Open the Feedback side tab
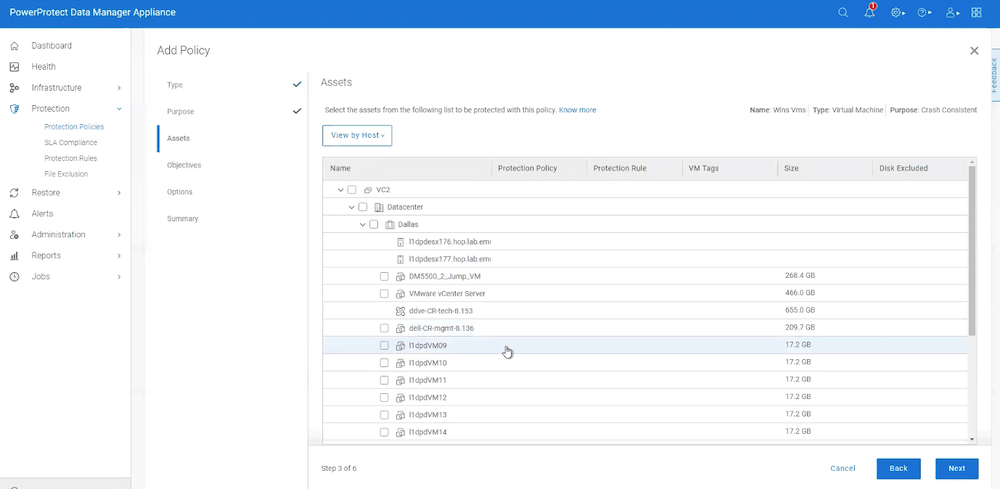This screenshot has height=489, width=1000. [x=994, y=75]
